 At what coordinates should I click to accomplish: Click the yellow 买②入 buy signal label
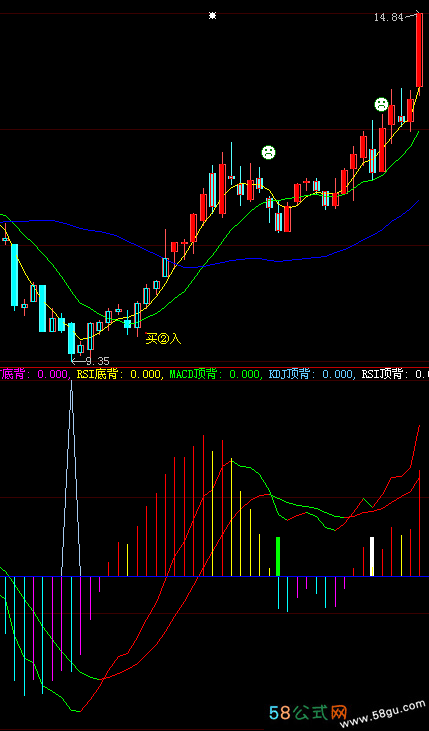click(x=163, y=338)
